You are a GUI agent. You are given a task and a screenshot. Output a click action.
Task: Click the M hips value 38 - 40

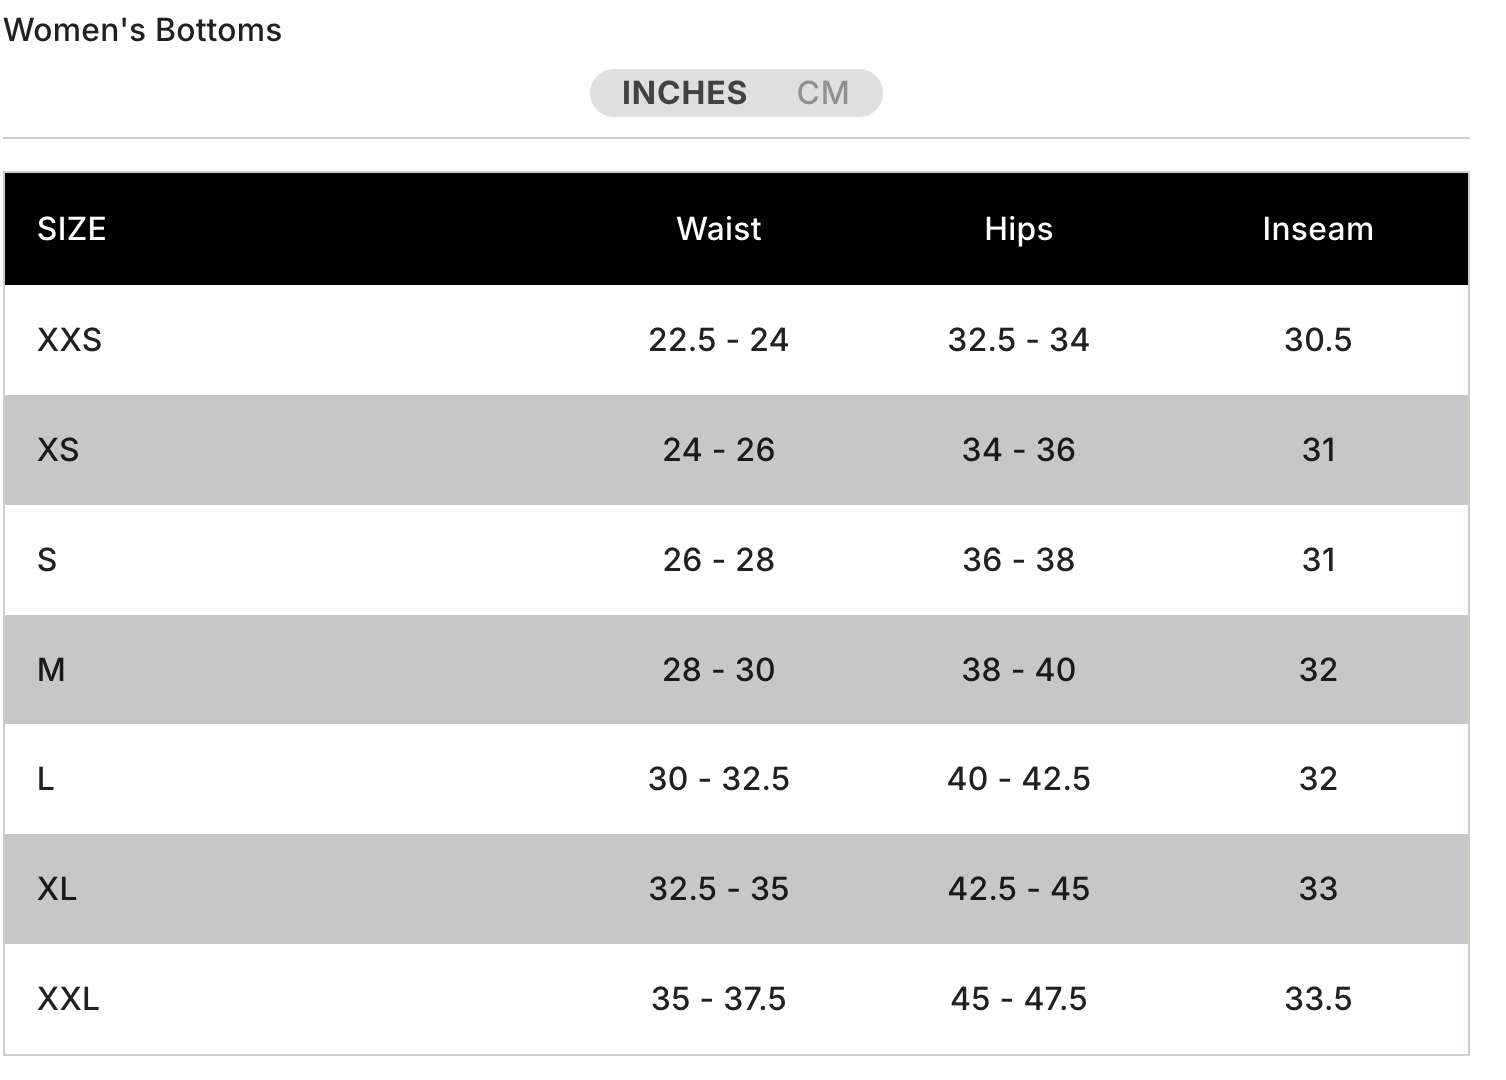click(1018, 670)
